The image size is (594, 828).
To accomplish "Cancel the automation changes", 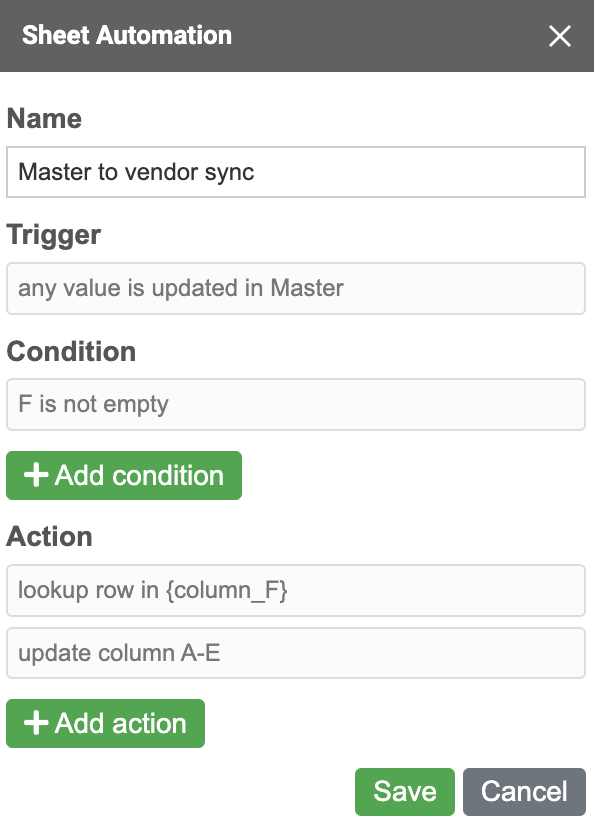I will 524,792.
